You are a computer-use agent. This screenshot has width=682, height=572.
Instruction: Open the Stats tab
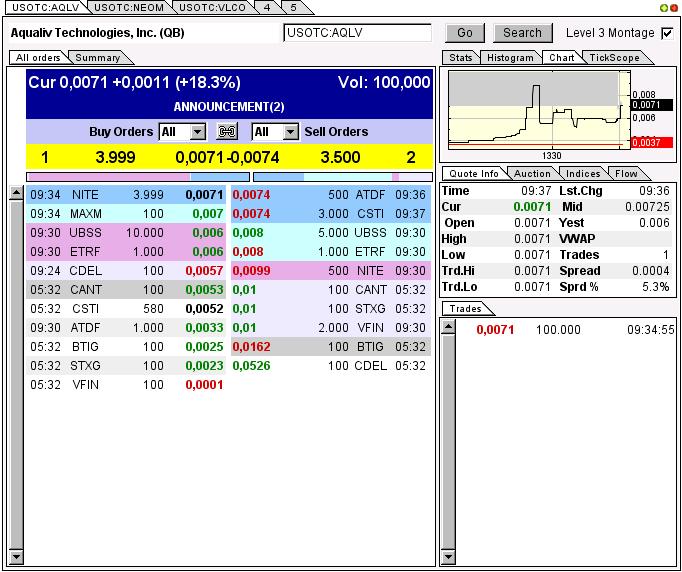461,57
